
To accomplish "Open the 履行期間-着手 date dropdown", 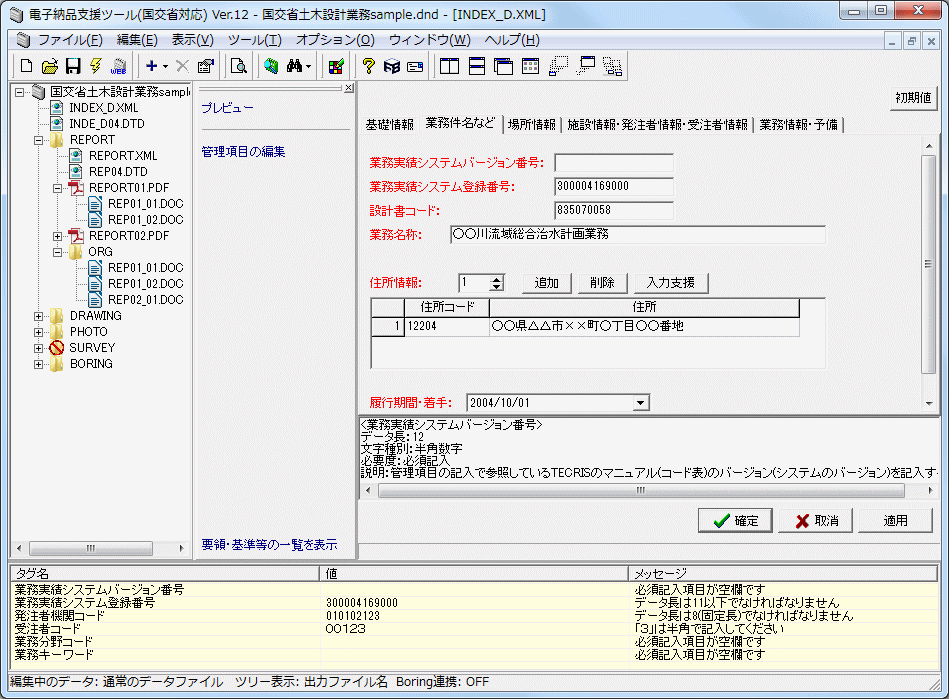I will [x=640, y=402].
